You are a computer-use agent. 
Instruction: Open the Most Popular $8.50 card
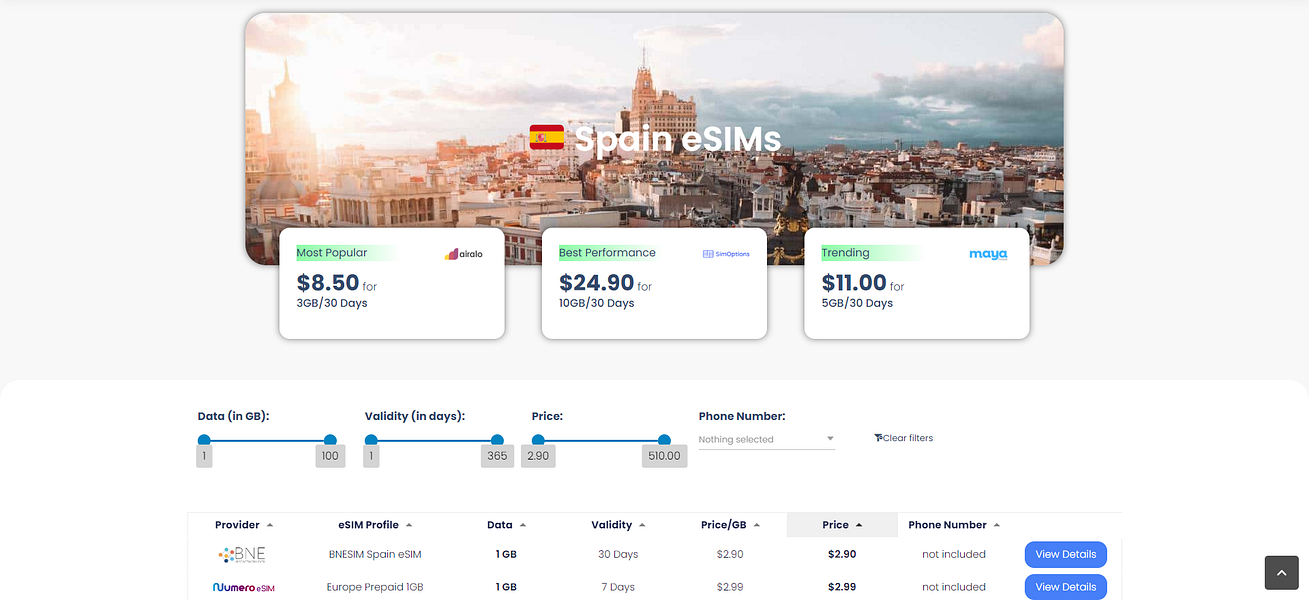(x=392, y=283)
